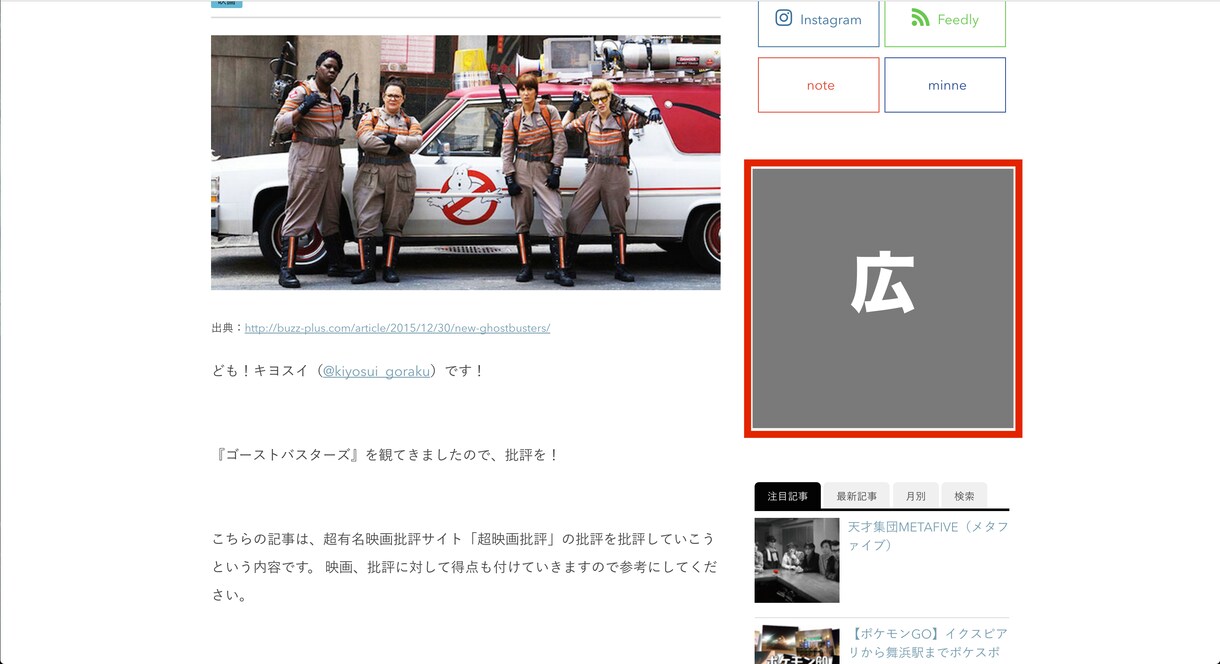This screenshot has width=1220, height=664.
Task: Click the Feedly RSS icon
Action: (920, 18)
